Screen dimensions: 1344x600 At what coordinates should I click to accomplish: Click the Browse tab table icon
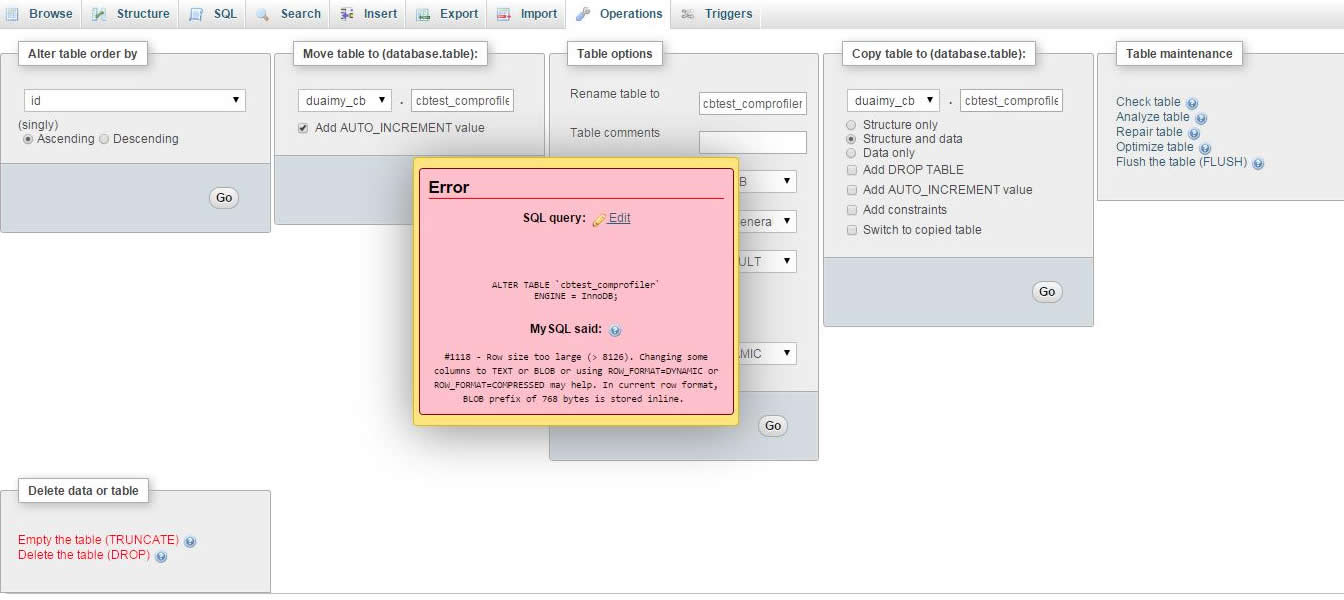pos(13,14)
